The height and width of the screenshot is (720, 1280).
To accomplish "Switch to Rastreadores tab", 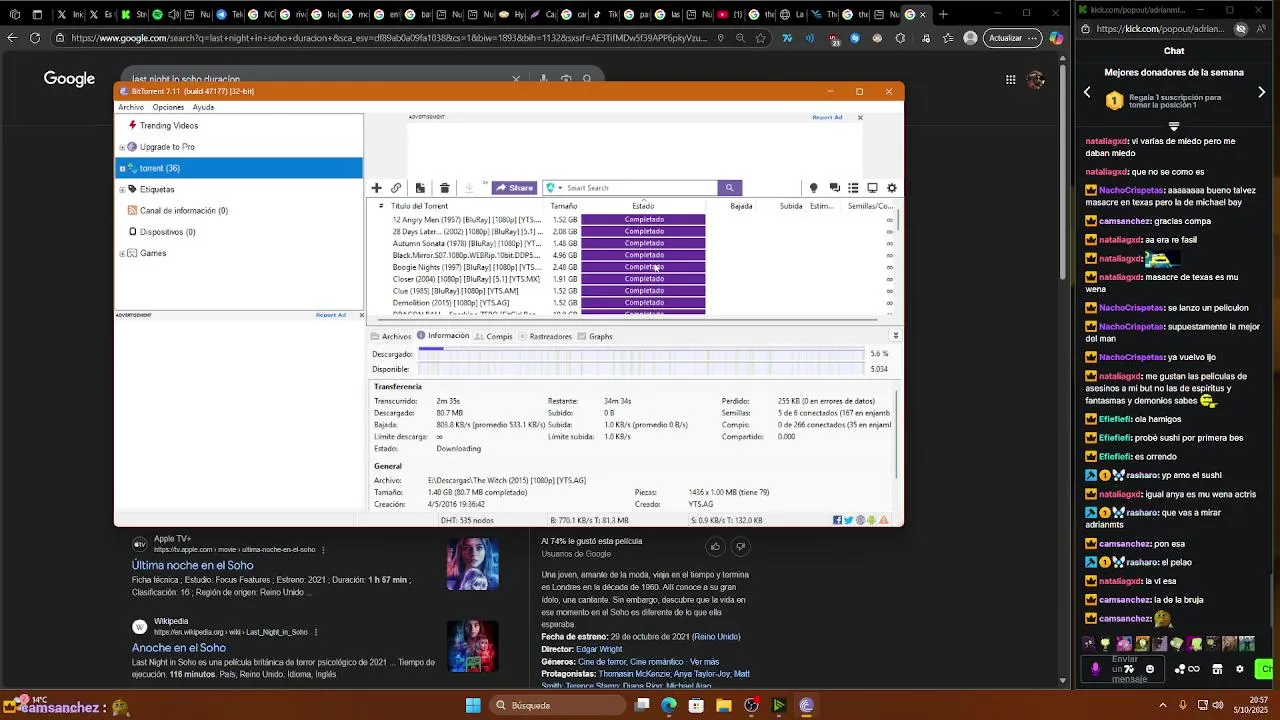I will [x=545, y=336].
